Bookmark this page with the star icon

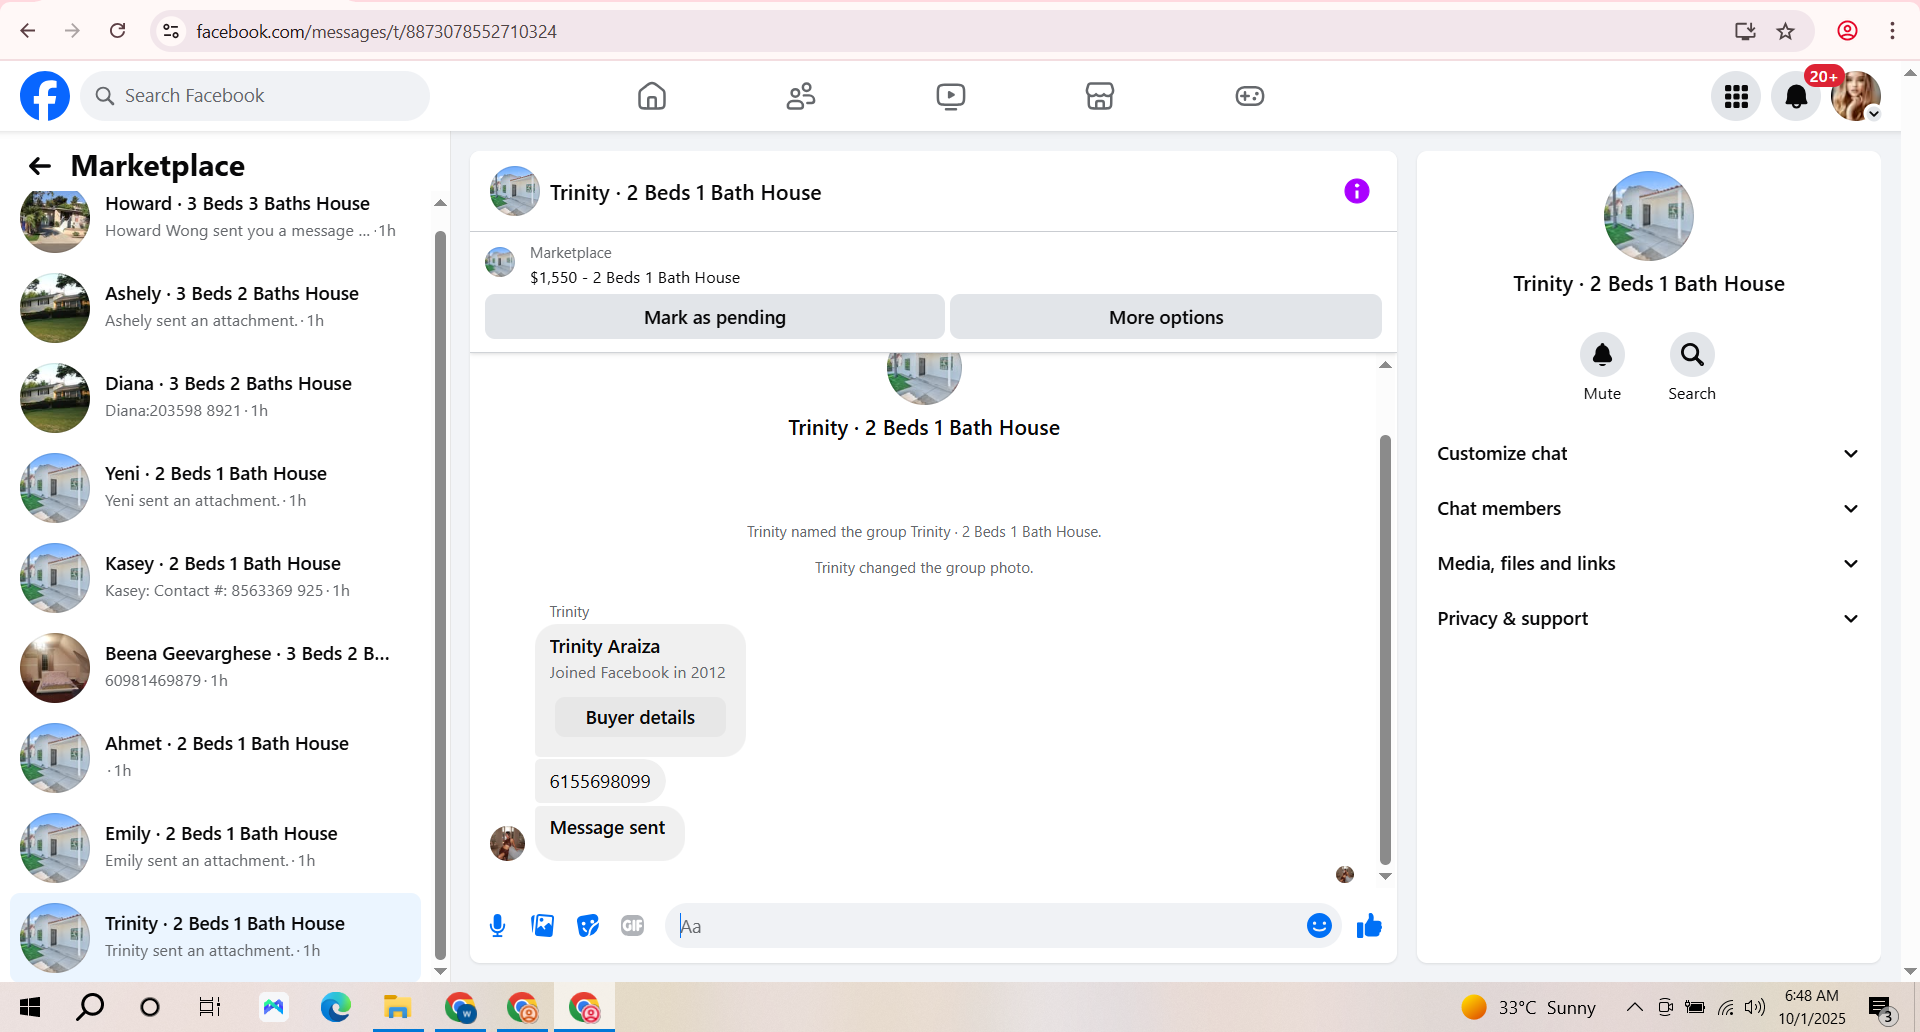click(1786, 31)
